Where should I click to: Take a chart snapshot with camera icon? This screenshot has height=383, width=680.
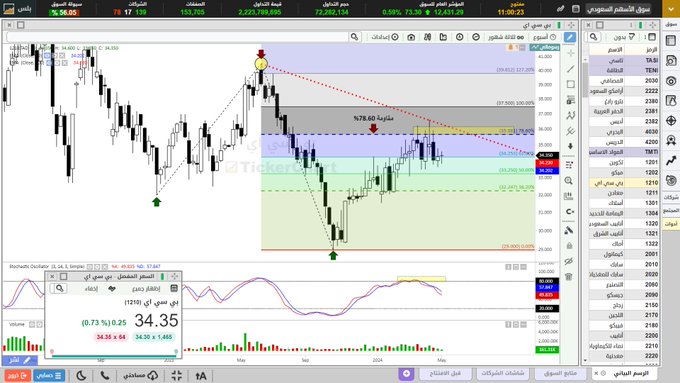point(411,37)
